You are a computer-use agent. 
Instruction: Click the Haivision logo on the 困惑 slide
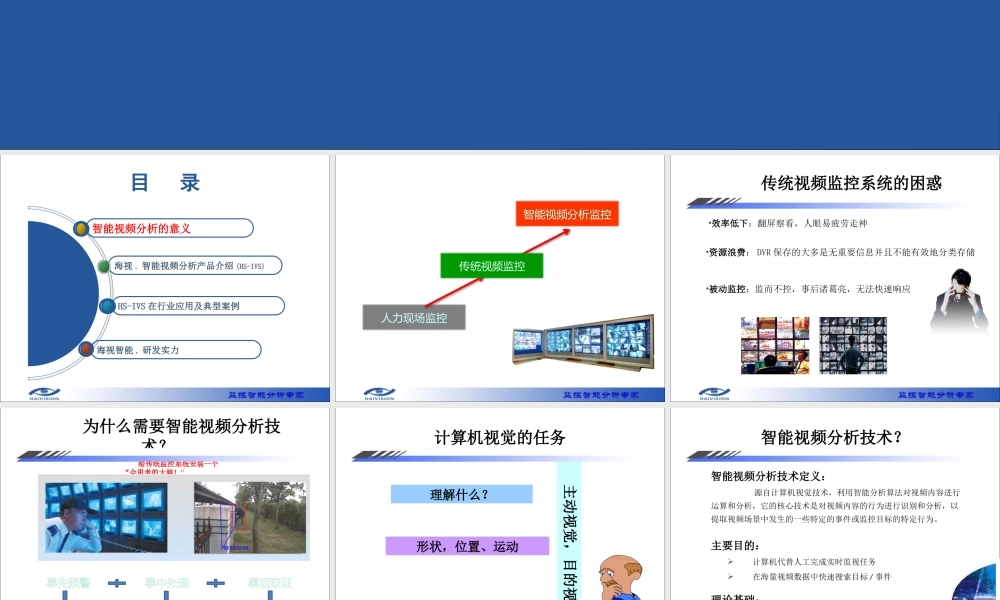click(x=714, y=394)
